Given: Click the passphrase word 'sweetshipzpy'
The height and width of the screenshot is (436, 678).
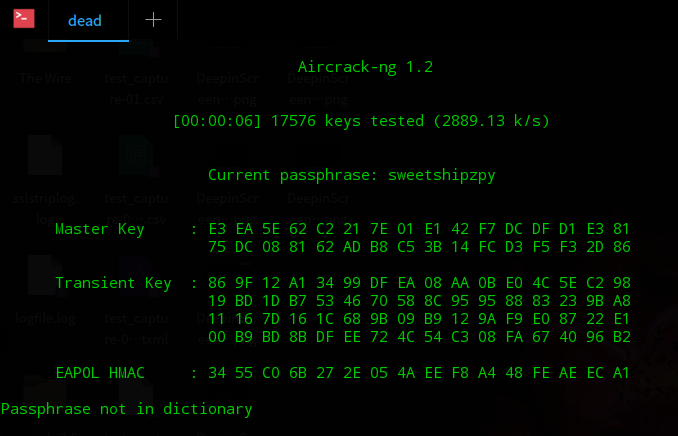Looking at the screenshot, I should [441, 175].
